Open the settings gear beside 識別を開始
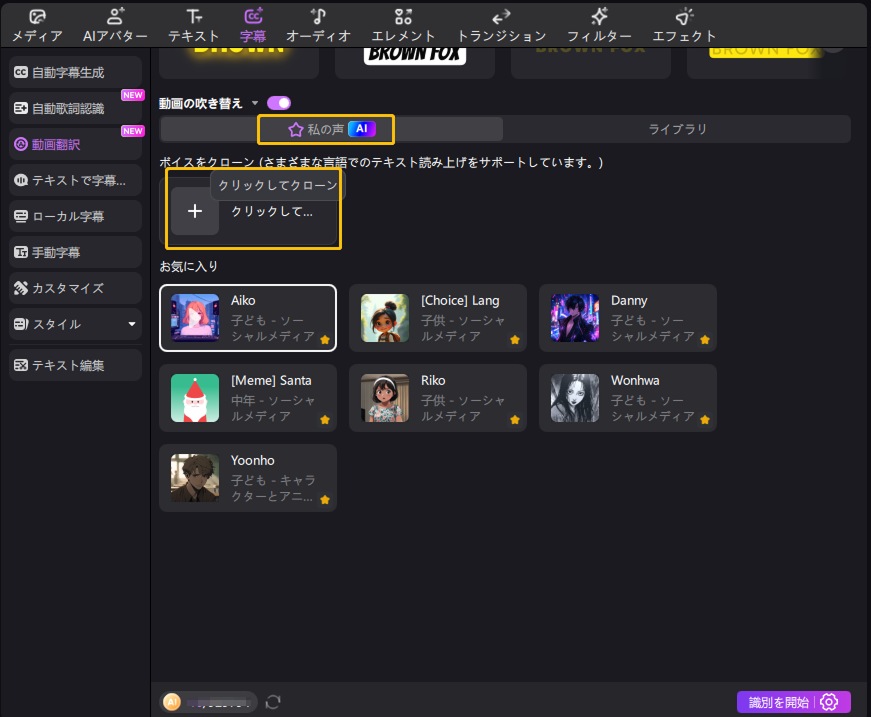Screen dimensions: 871x717 (830, 702)
